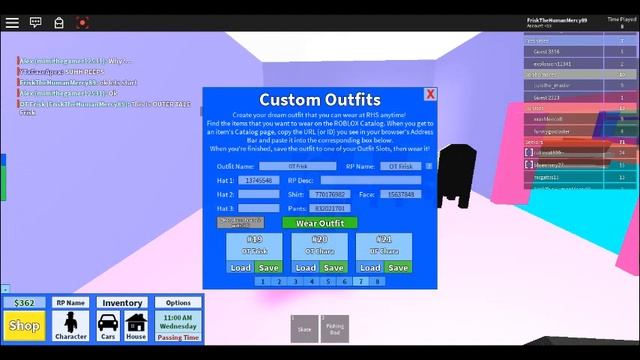Screen dimensions: 640x360
Task: Click the yellow Shop button
Action: pyautogui.click(x=24, y=326)
